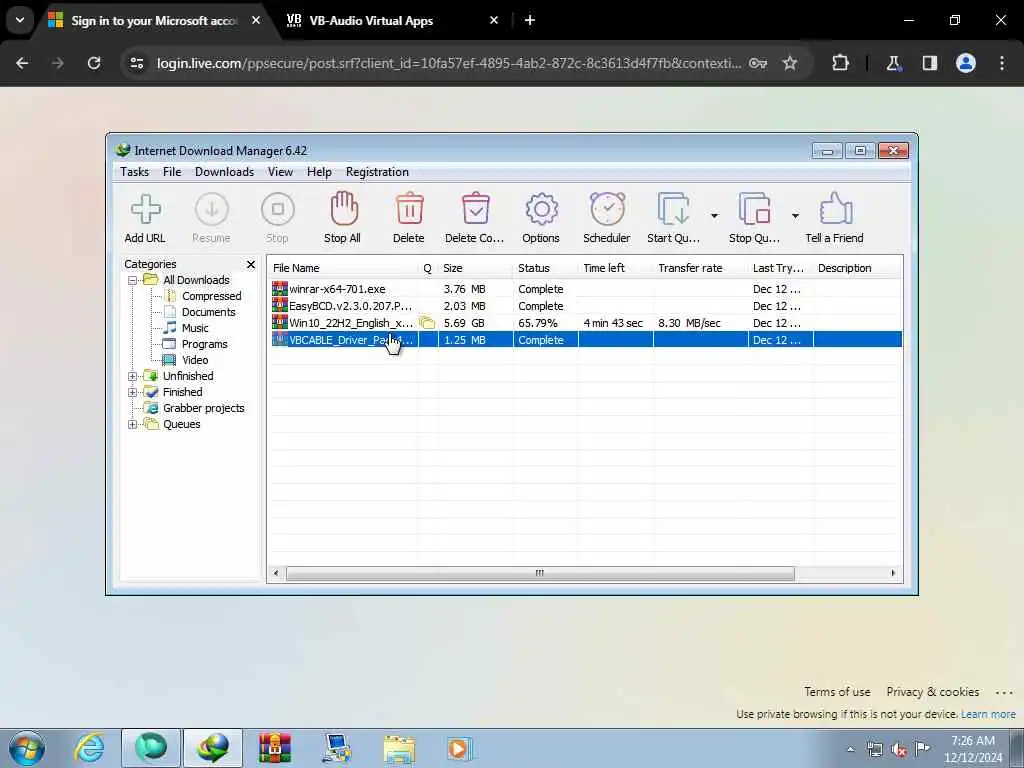Sort by File Name column header
Screen dimensions: 1024x768
click(x=344, y=268)
